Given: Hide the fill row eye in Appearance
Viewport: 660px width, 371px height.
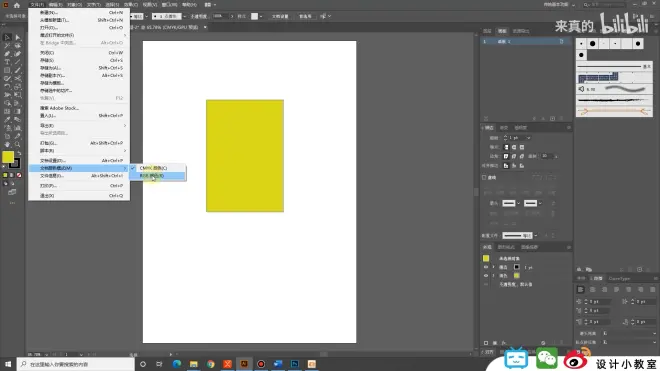Looking at the screenshot, I should pyautogui.click(x=486, y=276).
